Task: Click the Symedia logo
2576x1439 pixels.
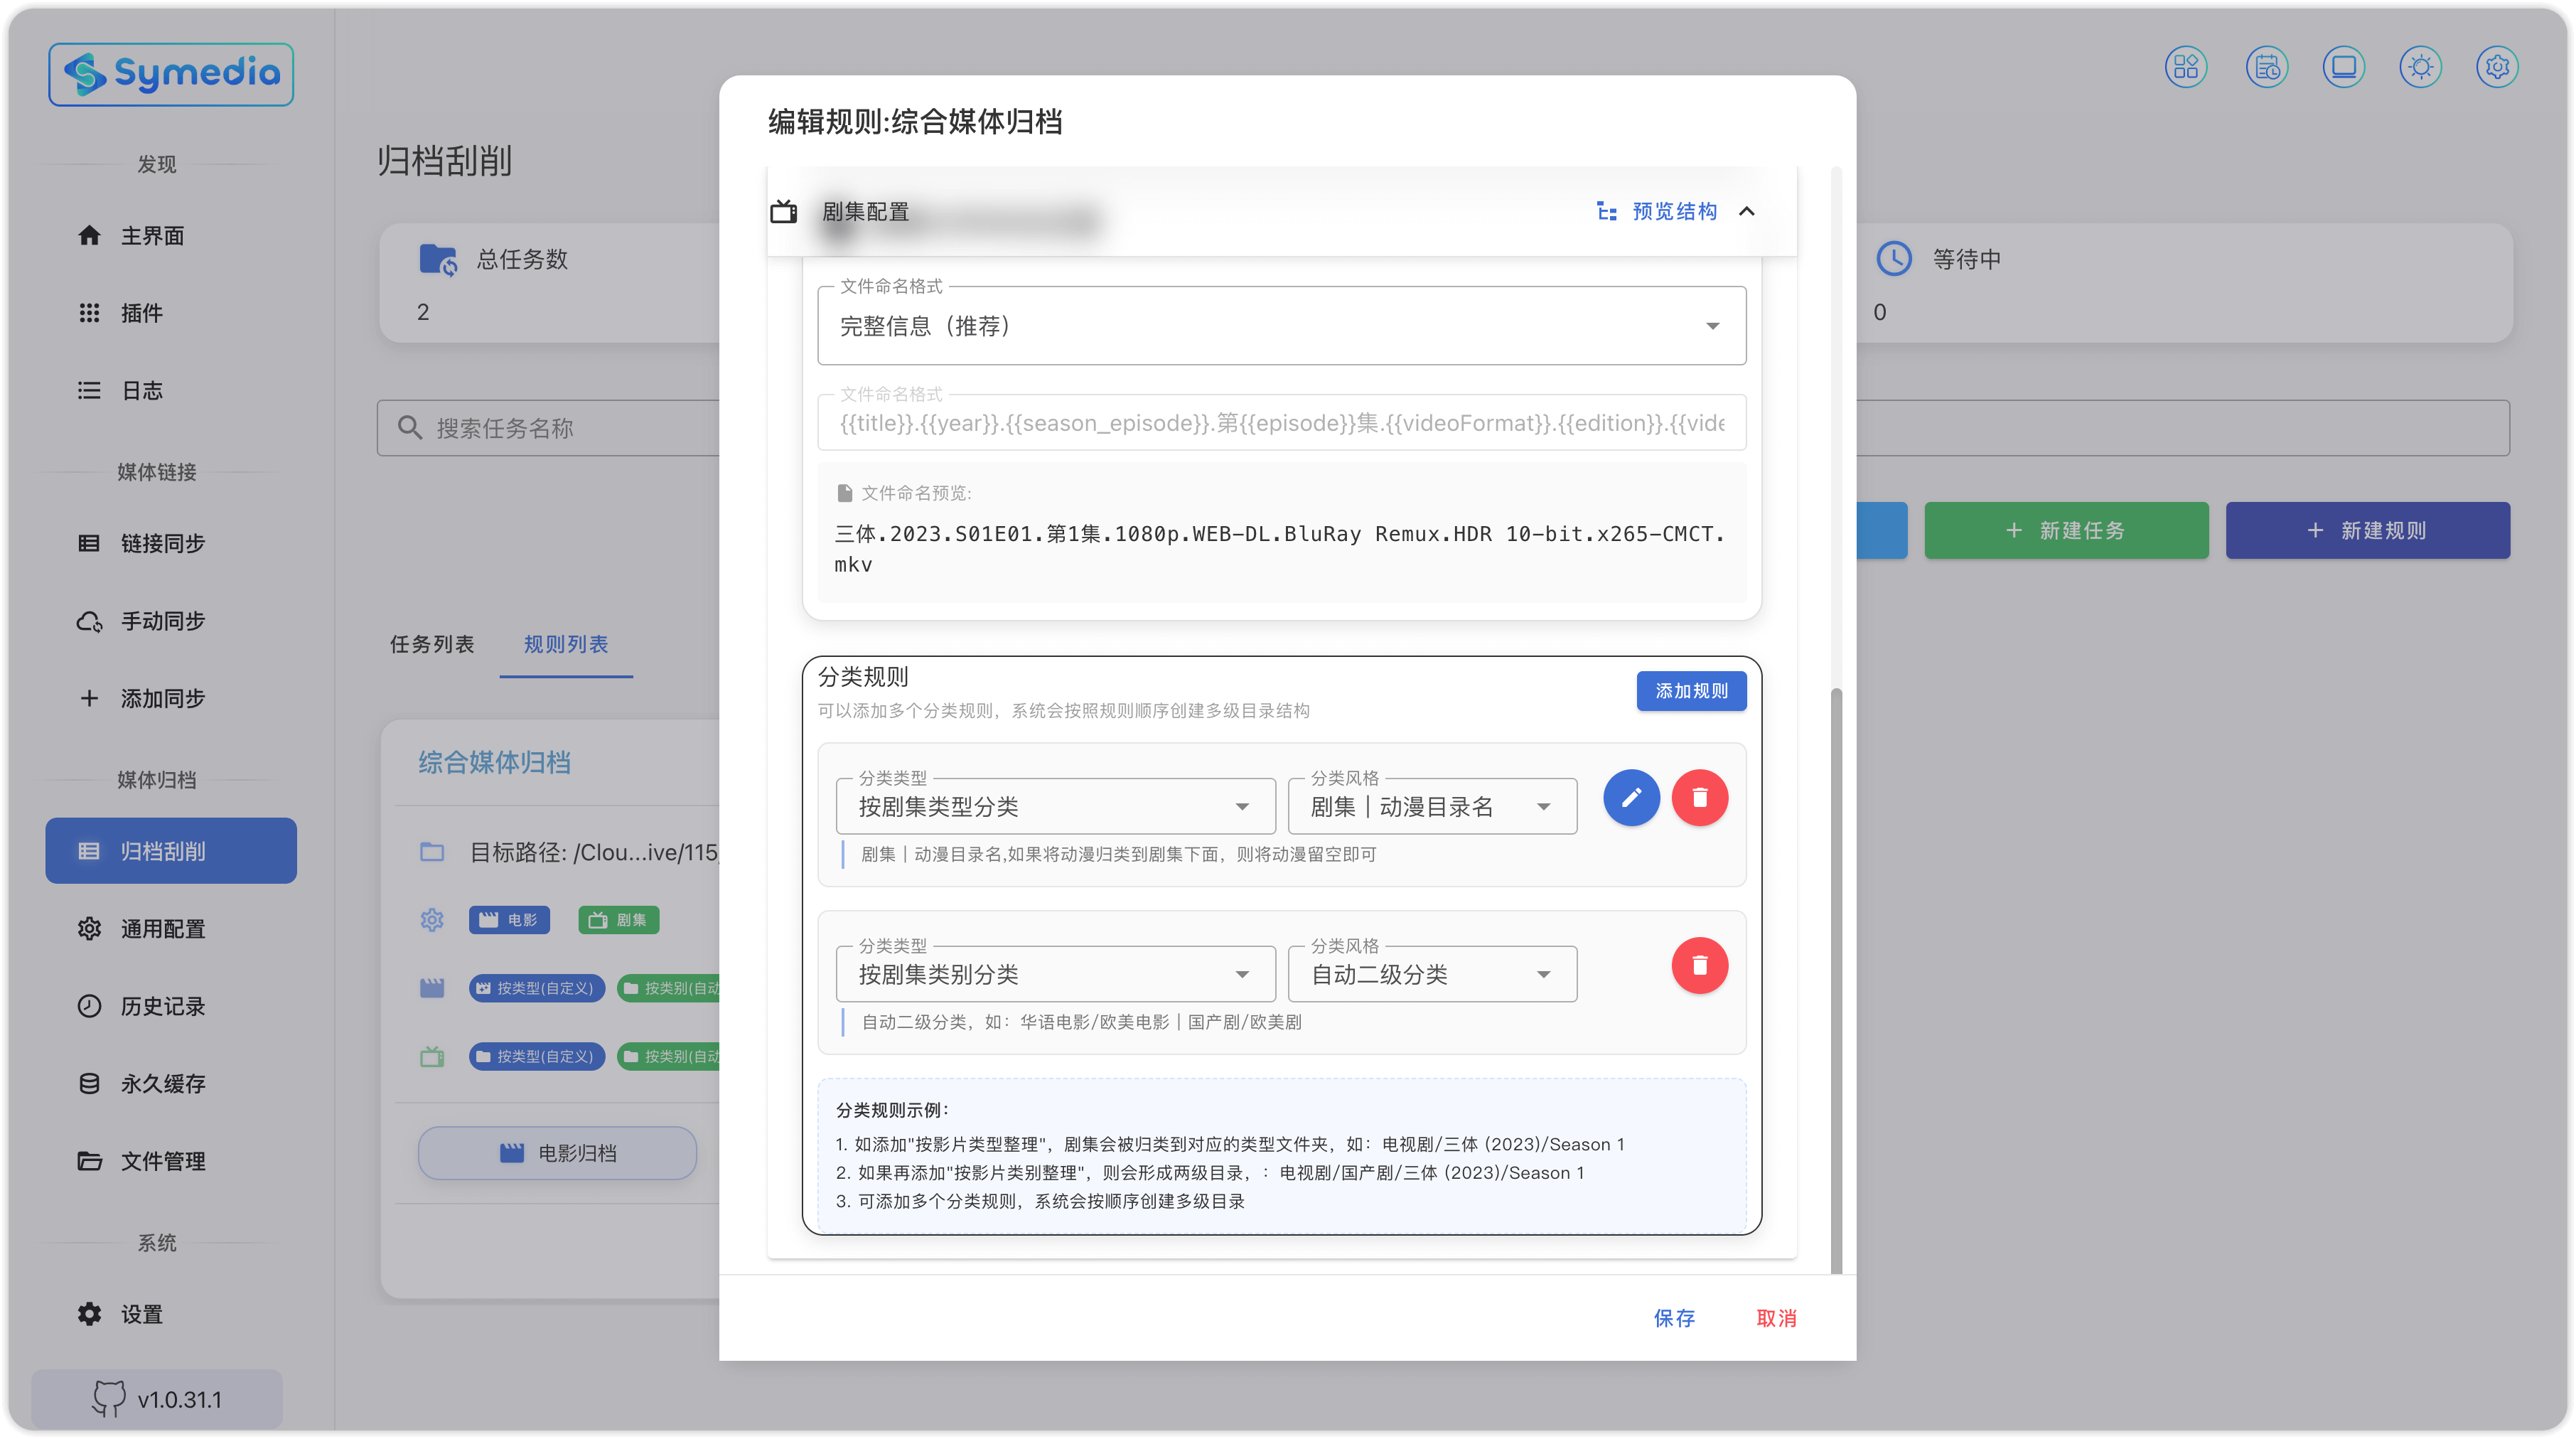Action: pyautogui.click(x=171, y=74)
